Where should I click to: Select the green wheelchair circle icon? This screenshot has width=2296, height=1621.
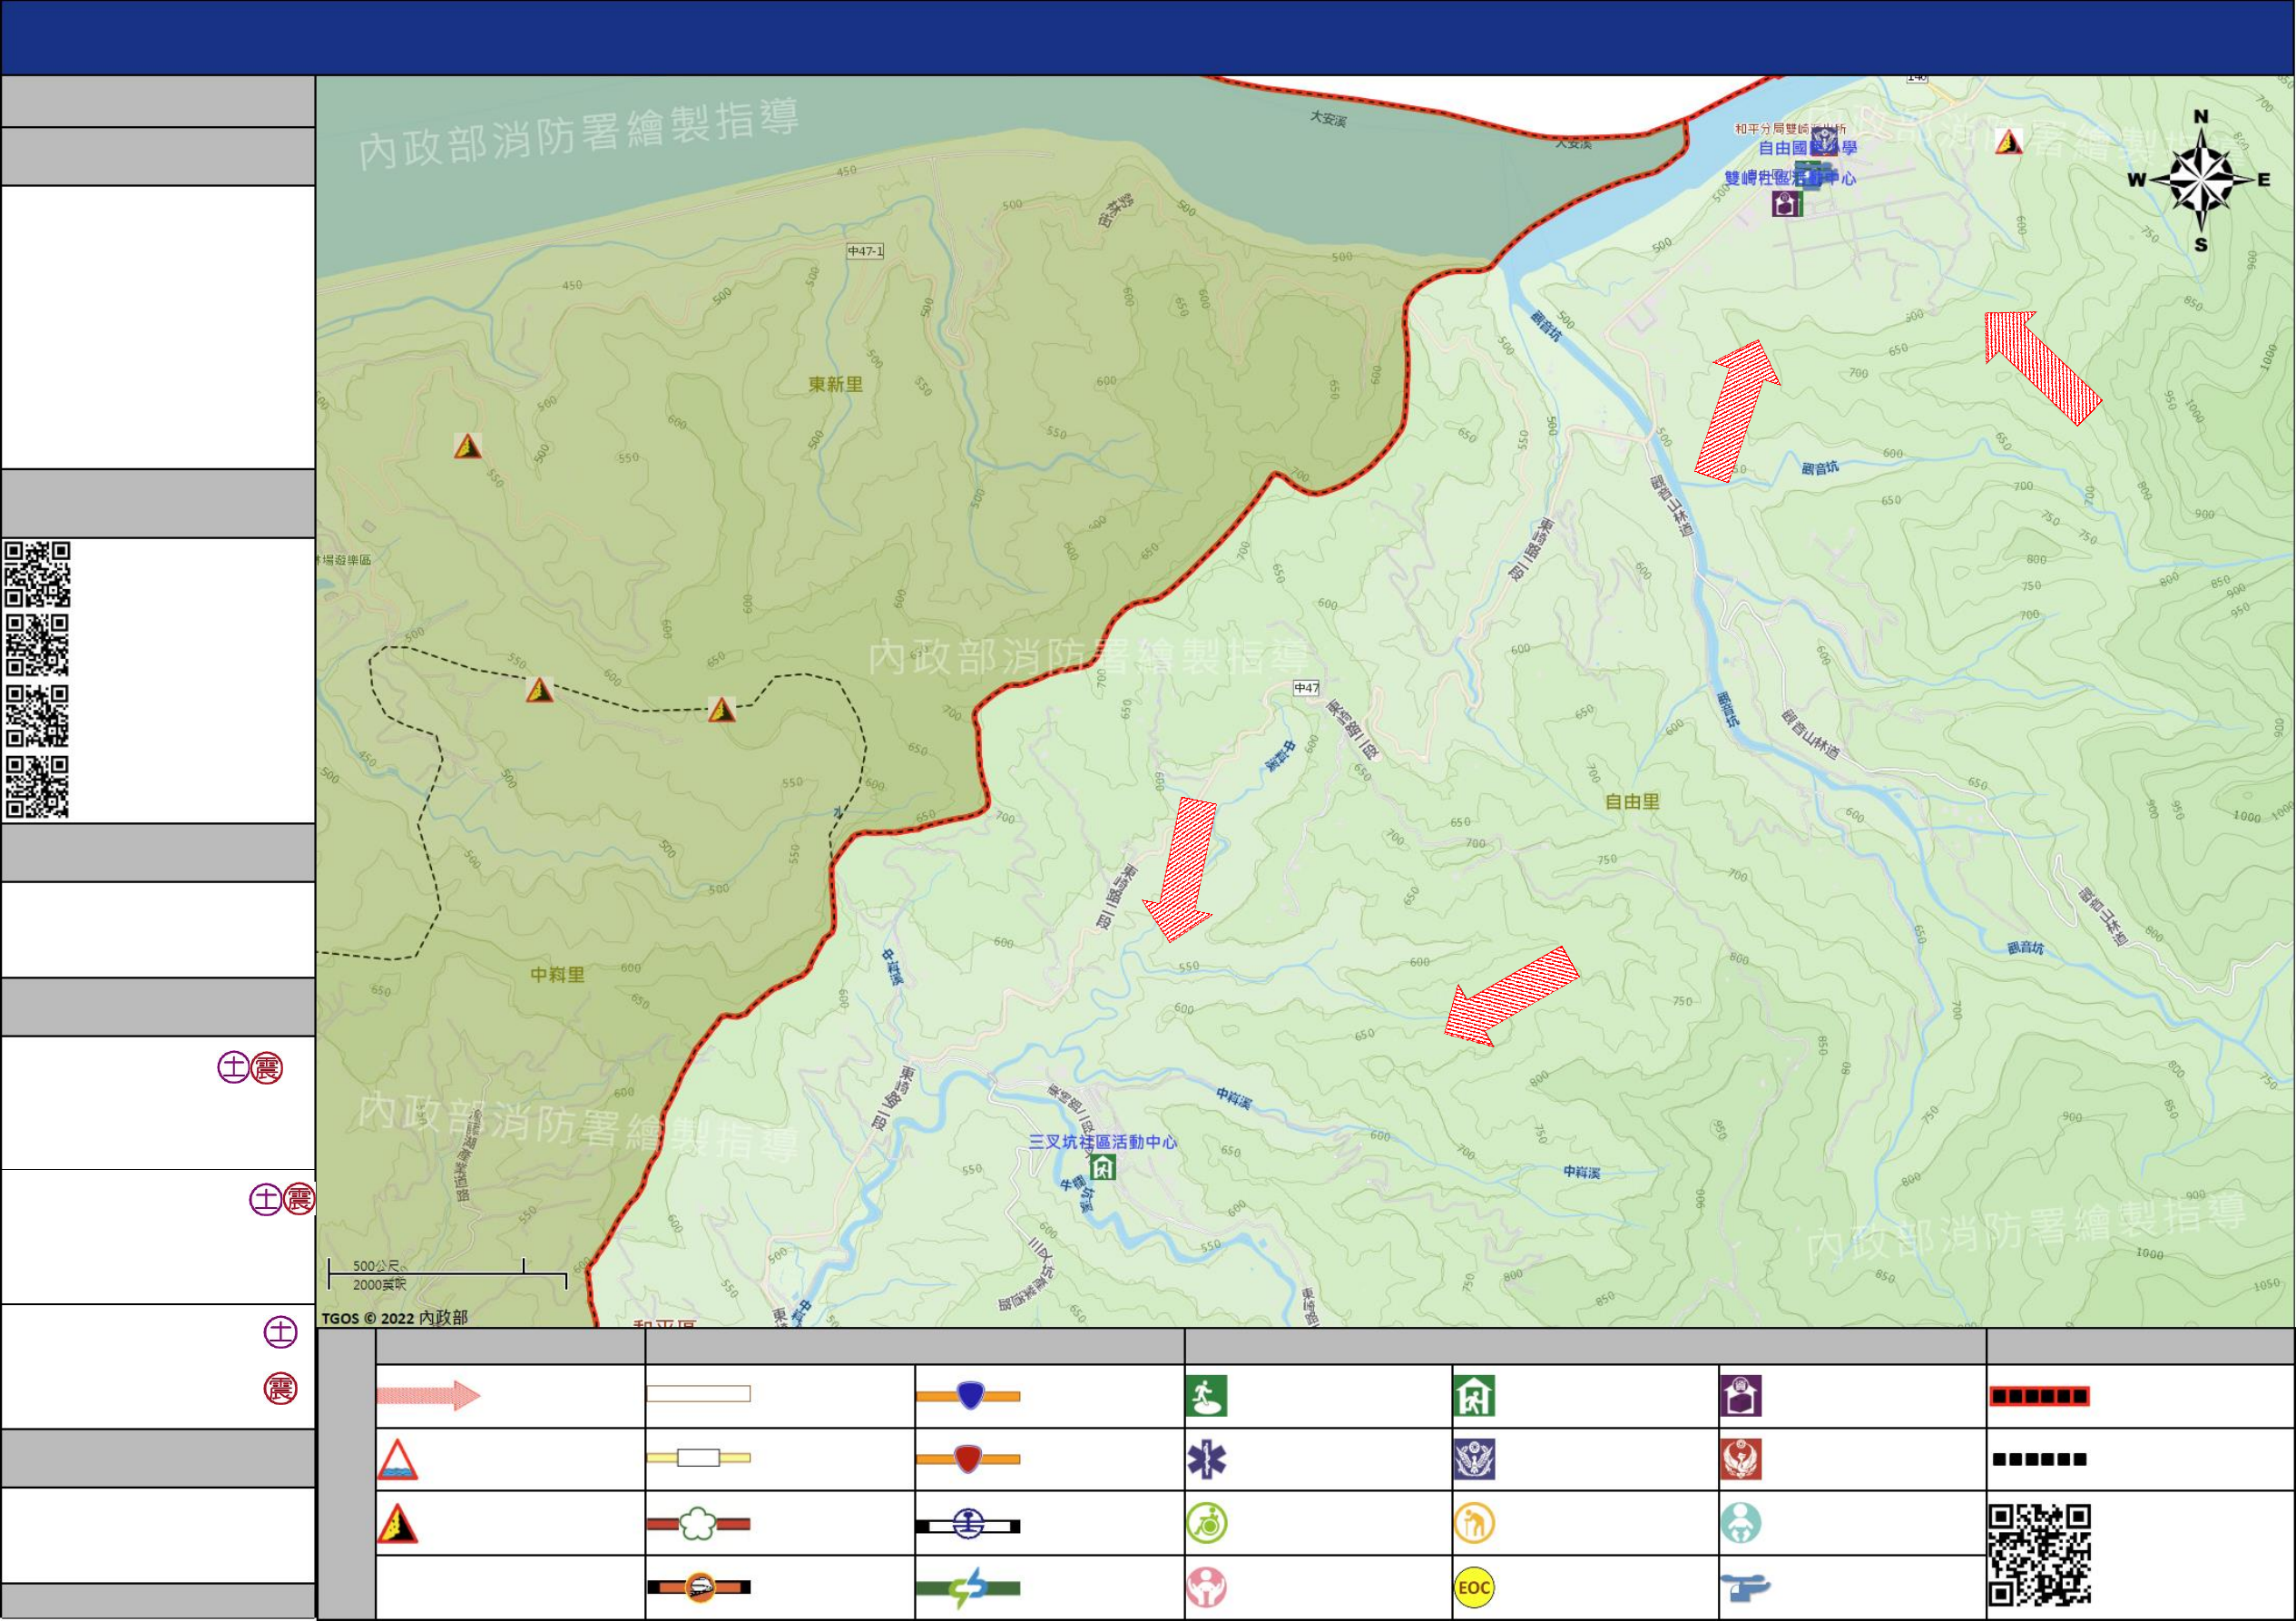pos(1207,1524)
